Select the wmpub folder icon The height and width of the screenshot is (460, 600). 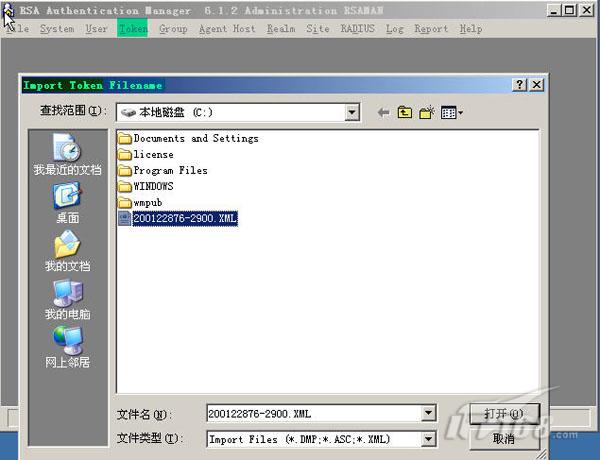[x=125, y=202]
